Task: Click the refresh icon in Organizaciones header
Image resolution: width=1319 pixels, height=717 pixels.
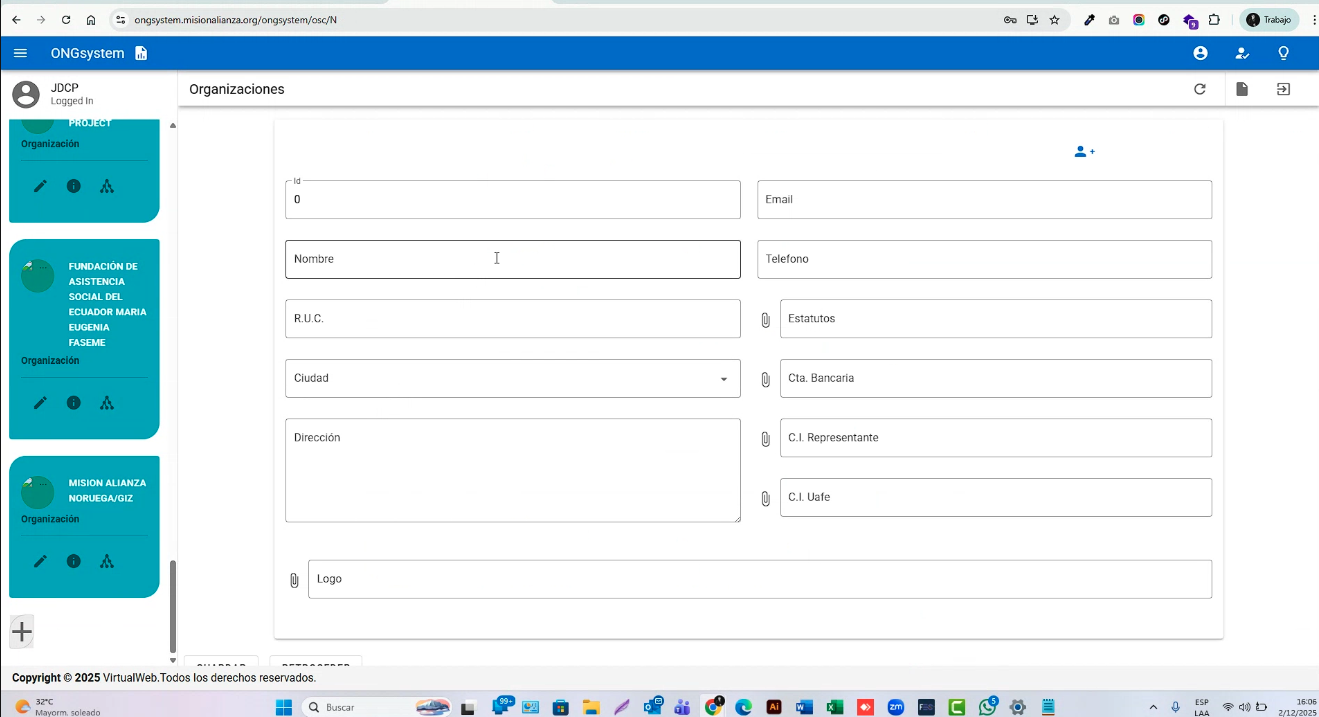Action: (x=1200, y=89)
